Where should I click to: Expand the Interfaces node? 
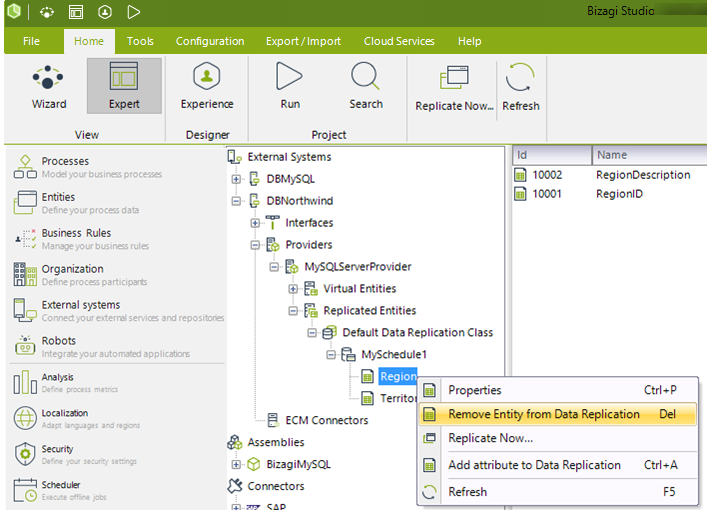[255, 223]
